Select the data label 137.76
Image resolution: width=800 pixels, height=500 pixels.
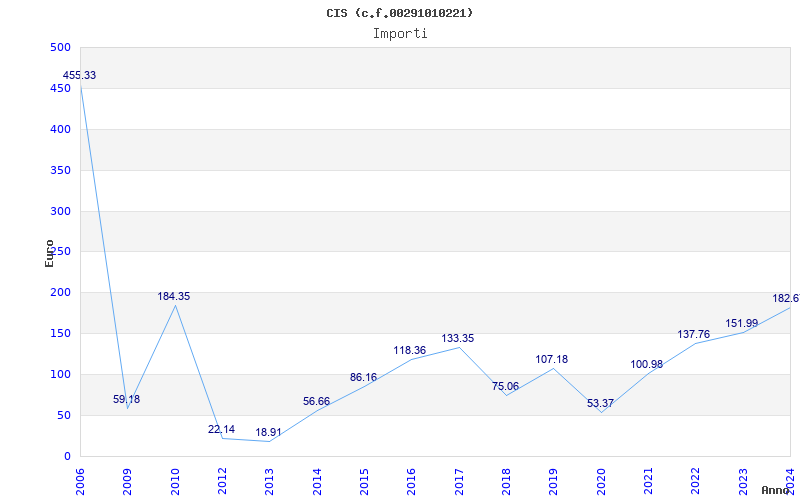coord(693,335)
